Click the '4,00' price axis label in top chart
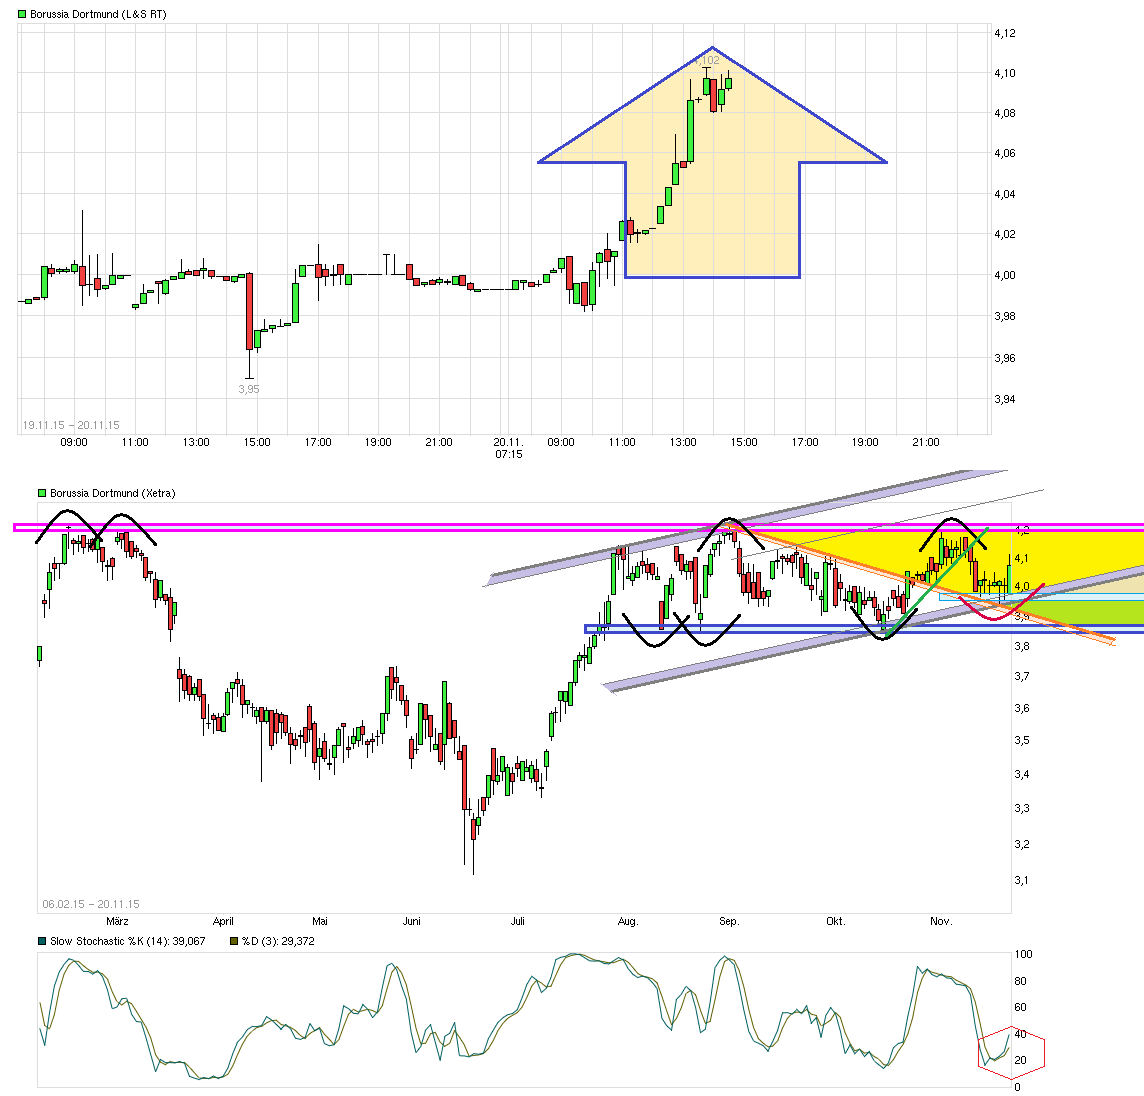The width and height of the screenshot is (1144, 1096). [1005, 275]
